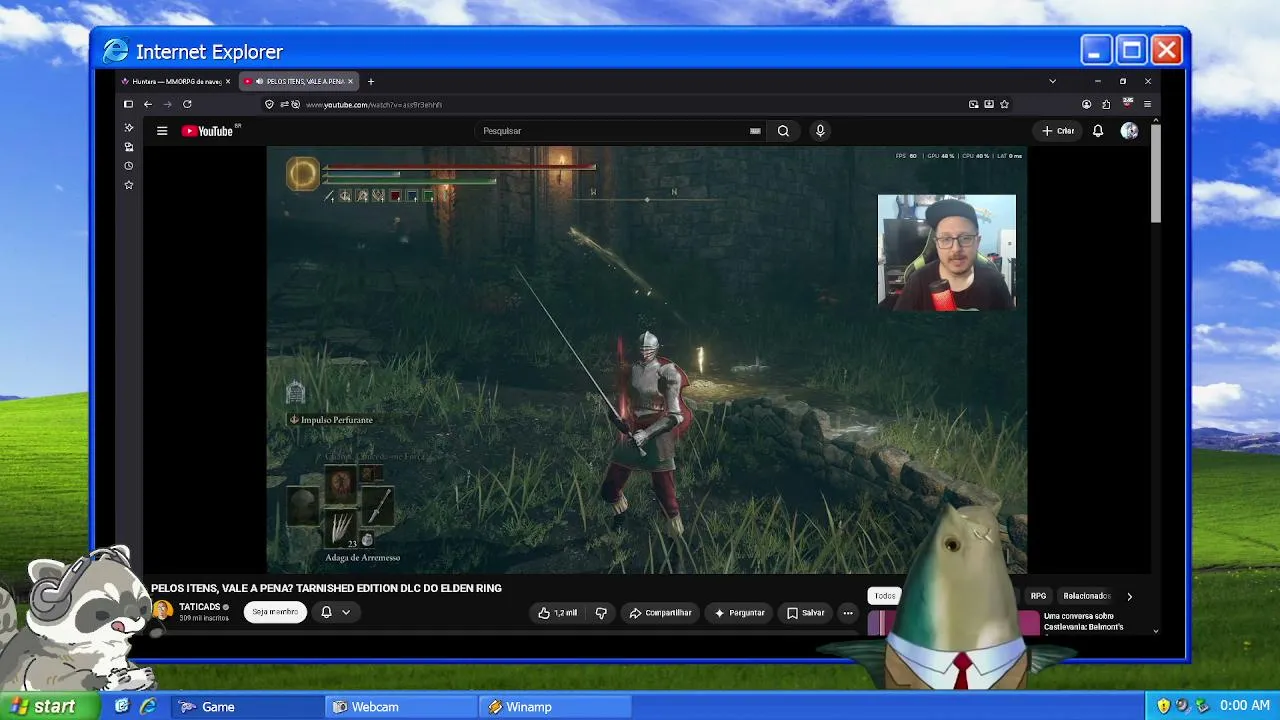1280x720 pixels.
Task: Toggle the browser sidebar panel icon
Action: 128,104
